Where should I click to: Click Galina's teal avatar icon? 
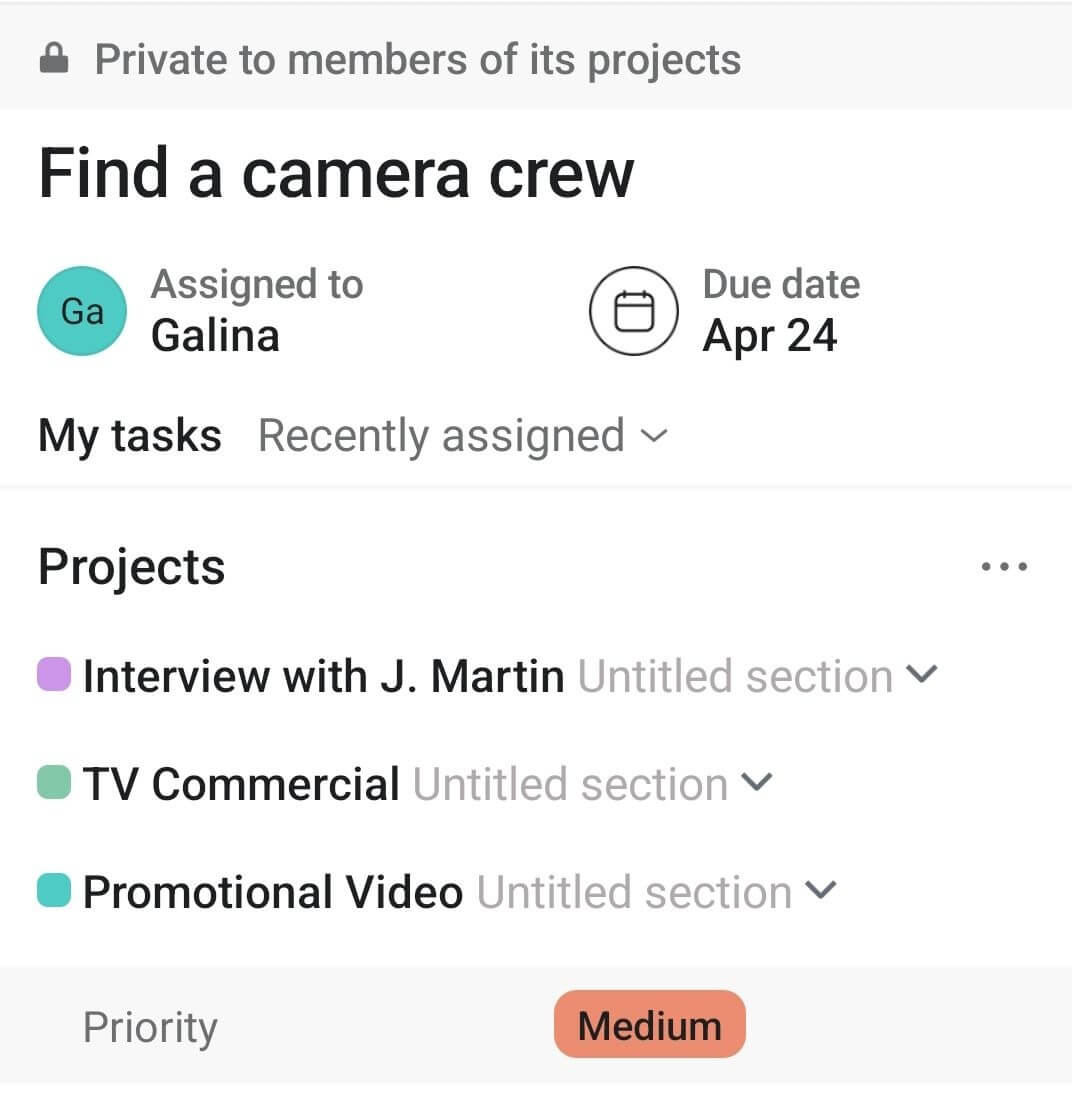click(x=82, y=311)
